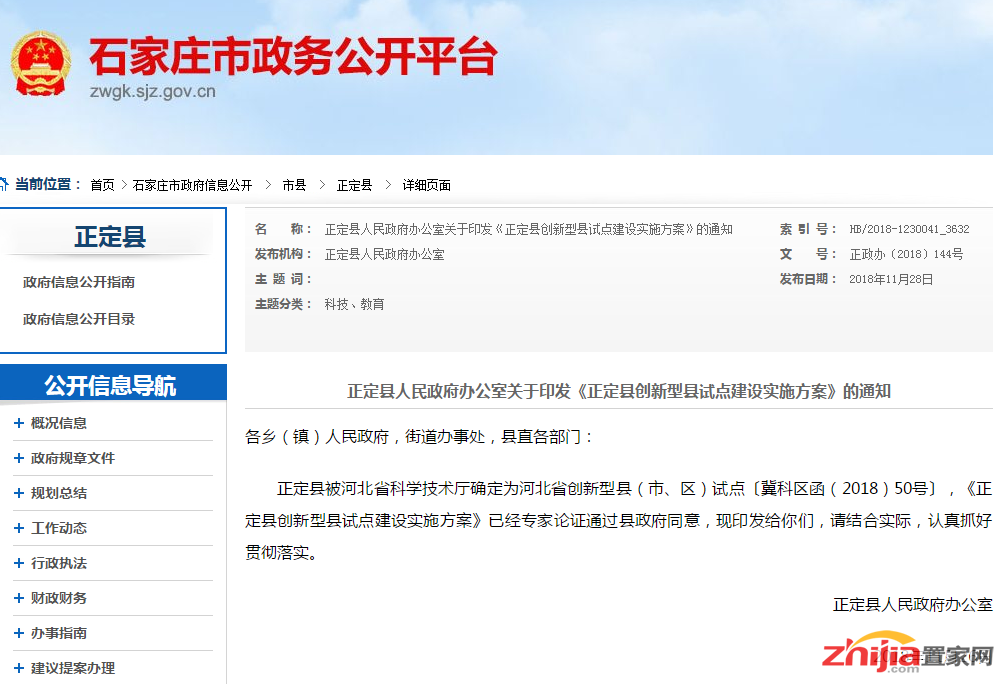Open 概况信息 navigation item
This screenshot has height=684, width=1001.
pyautogui.click(x=59, y=423)
